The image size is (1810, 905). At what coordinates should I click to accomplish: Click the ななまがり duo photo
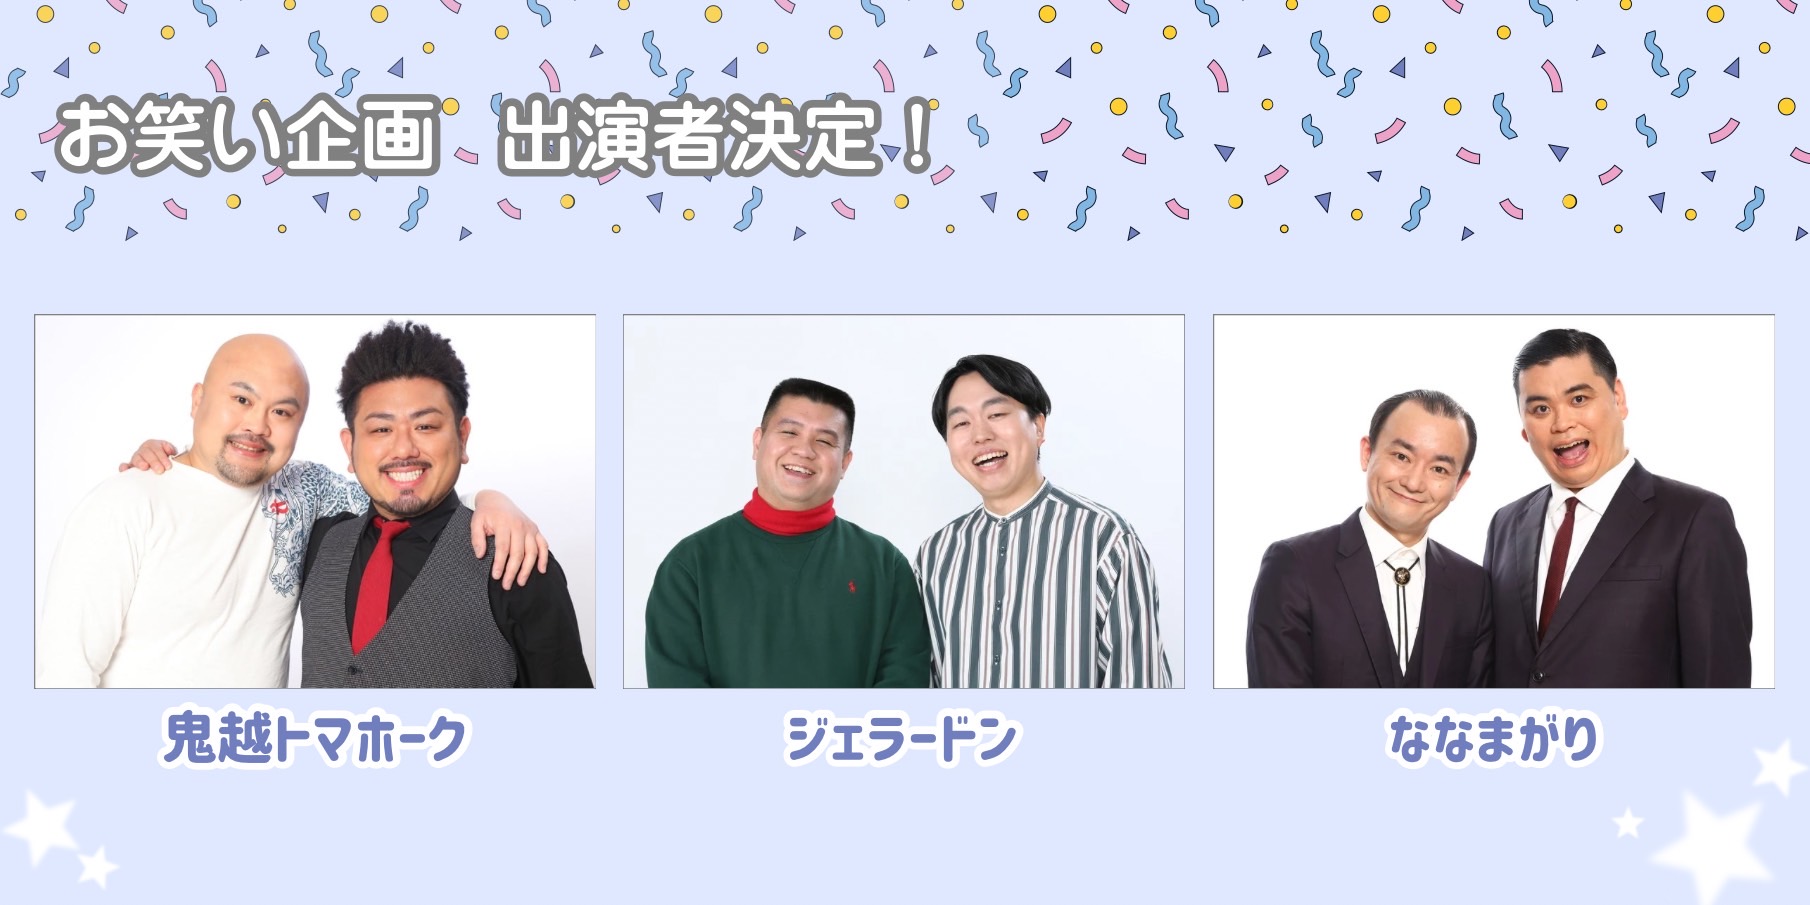coord(1494,501)
